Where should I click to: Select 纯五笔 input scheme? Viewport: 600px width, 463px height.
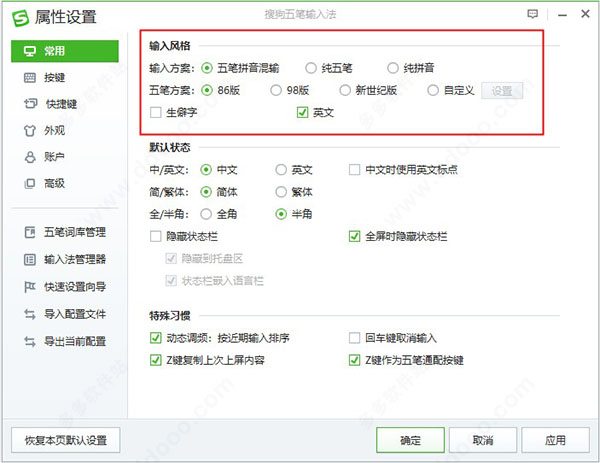coord(311,68)
